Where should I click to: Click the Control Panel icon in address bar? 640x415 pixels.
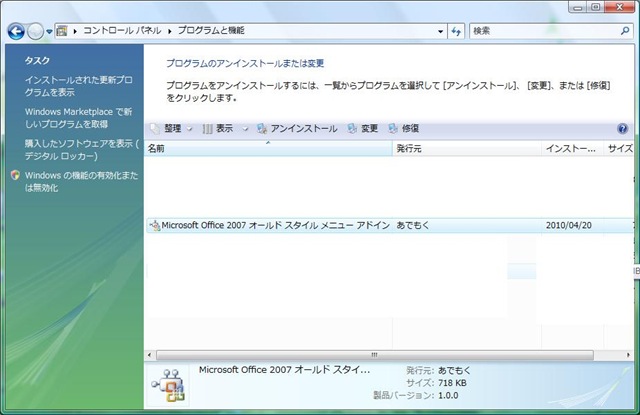tap(62, 31)
